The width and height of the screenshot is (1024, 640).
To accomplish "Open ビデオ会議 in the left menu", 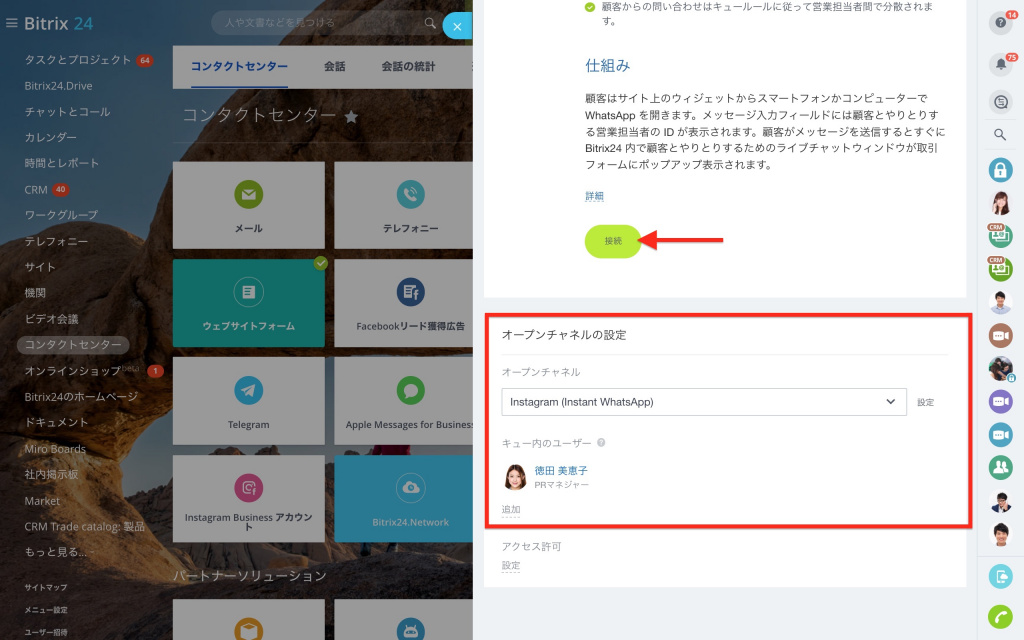I will point(51,319).
